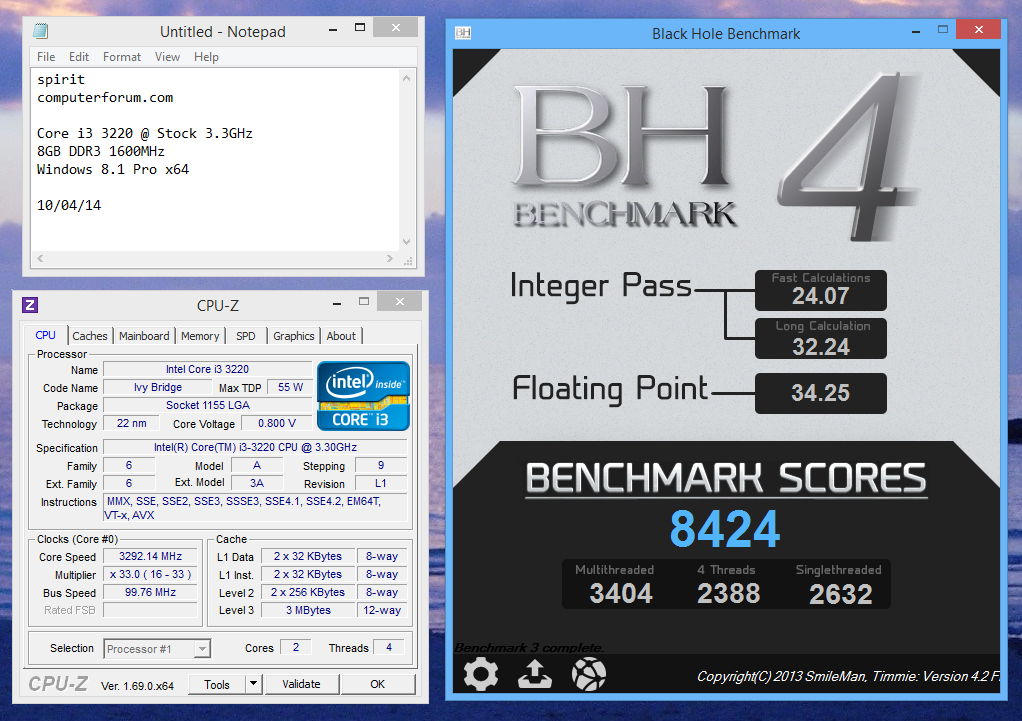Open the Tools dropdown arrow in CPU-Z

pos(254,684)
